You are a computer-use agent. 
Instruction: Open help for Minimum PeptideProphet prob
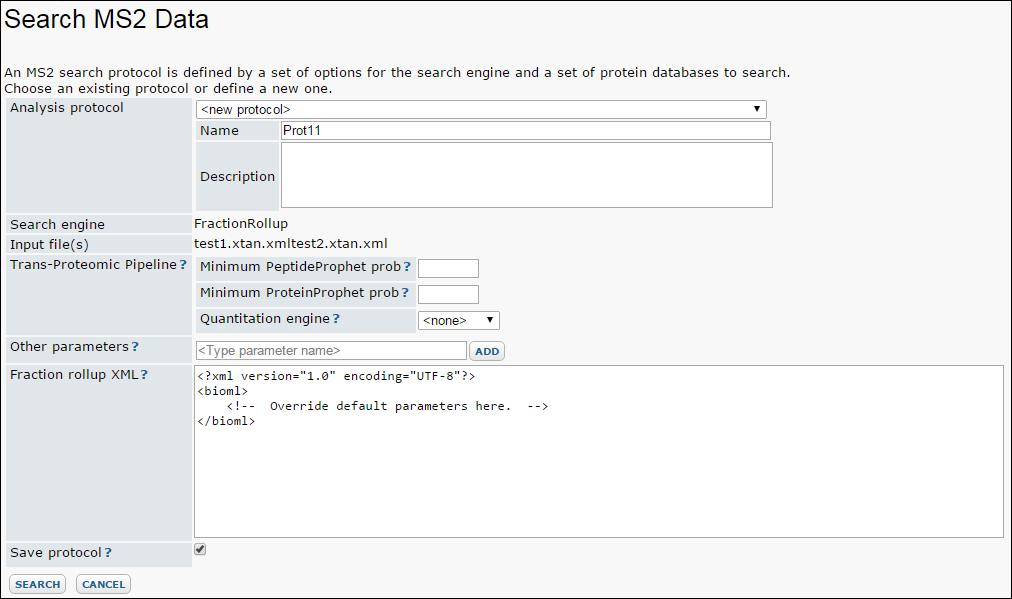click(x=407, y=267)
